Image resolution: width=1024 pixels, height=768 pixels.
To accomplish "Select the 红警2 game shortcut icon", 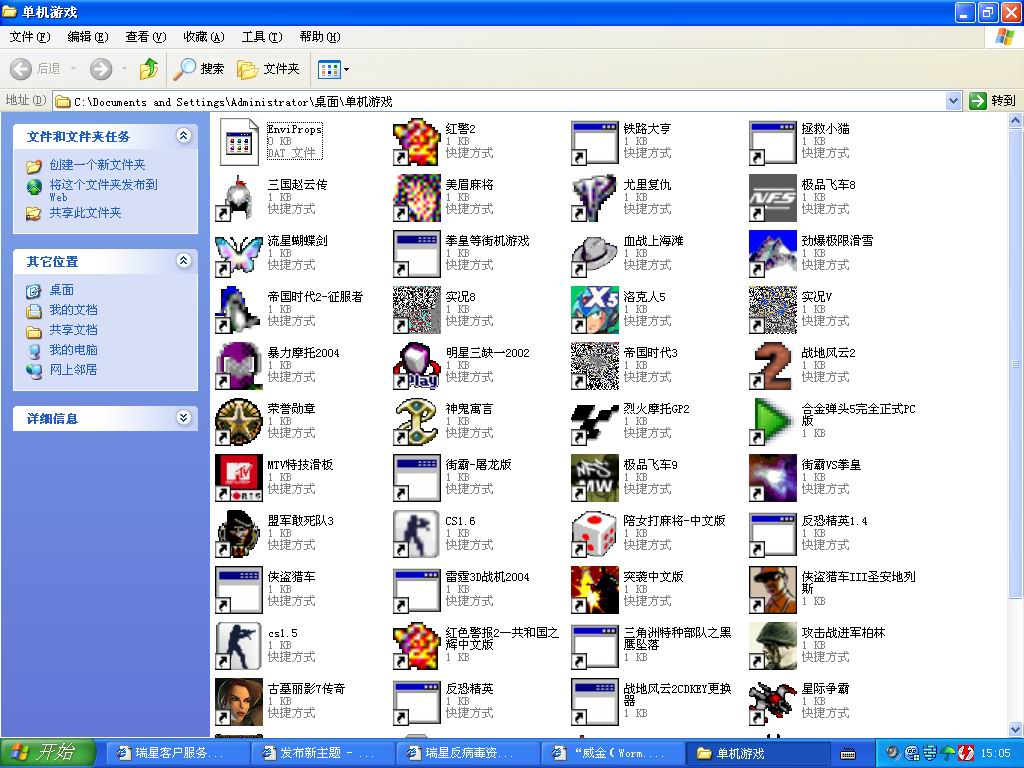I will 417,141.
